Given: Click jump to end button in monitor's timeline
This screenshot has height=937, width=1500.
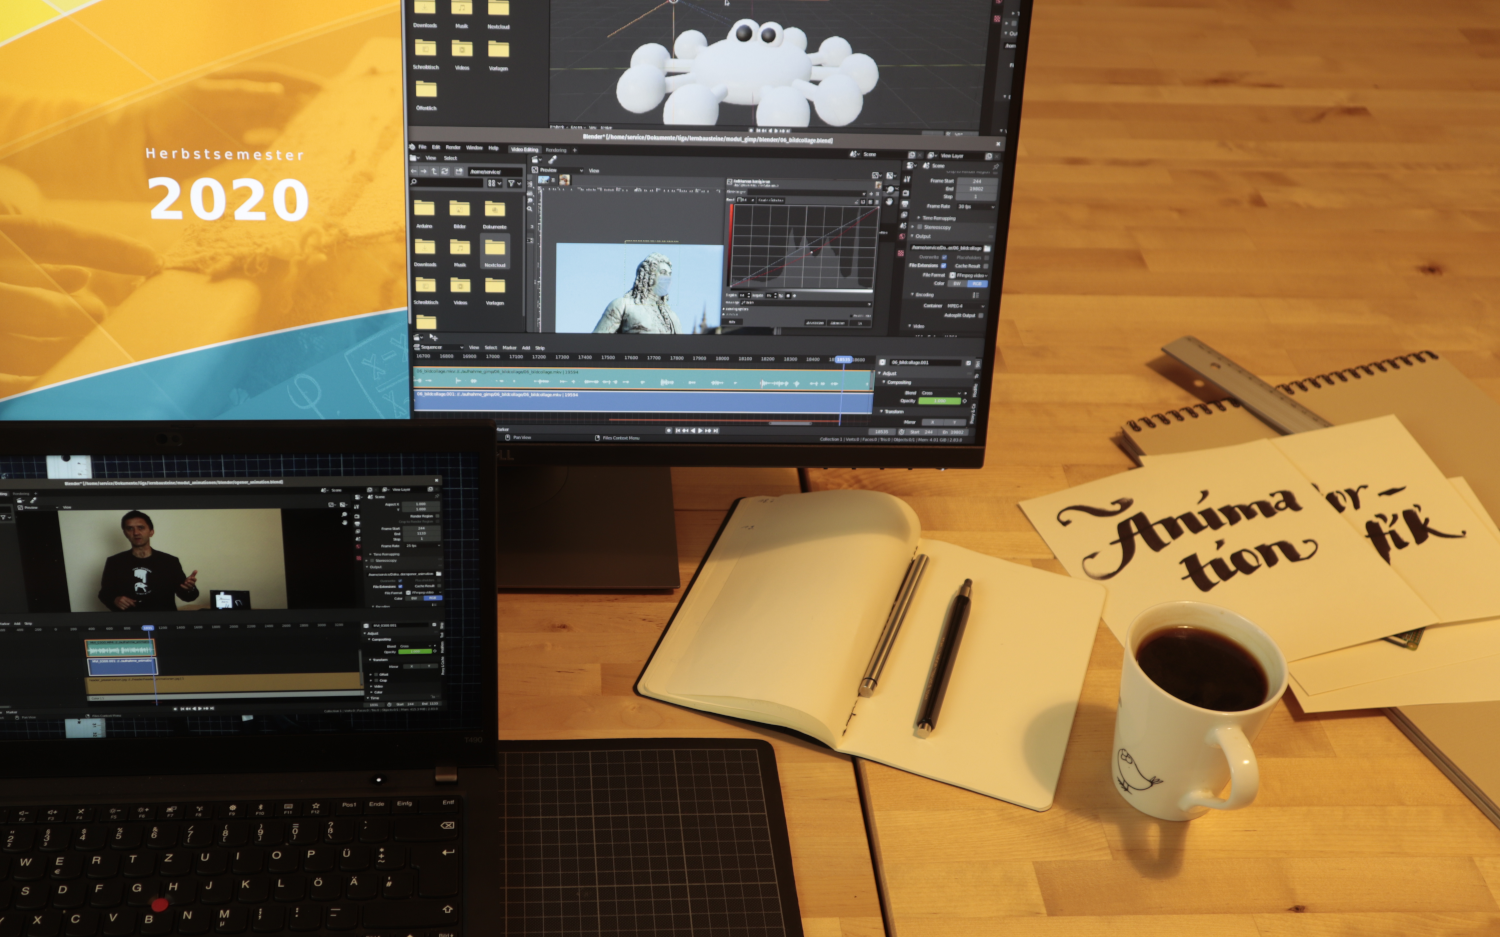Looking at the screenshot, I should [x=716, y=431].
